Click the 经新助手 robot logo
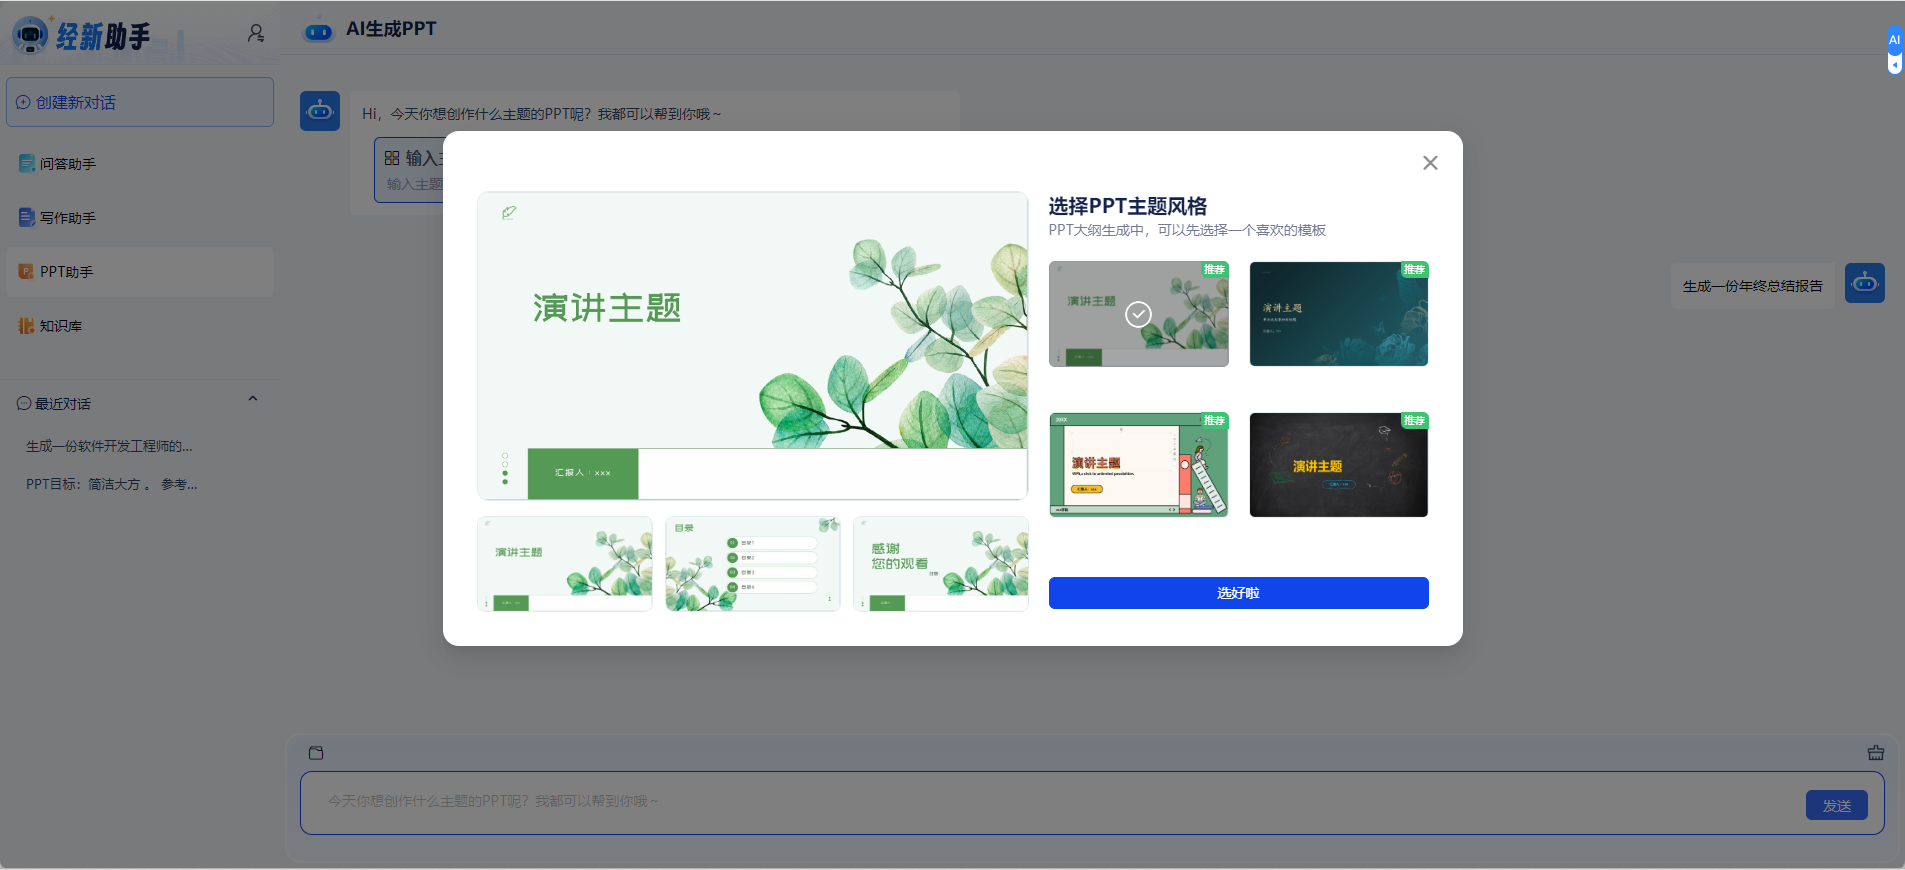Image resolution: width=1905 pixels, height=870 pixels. coord(31,35)
